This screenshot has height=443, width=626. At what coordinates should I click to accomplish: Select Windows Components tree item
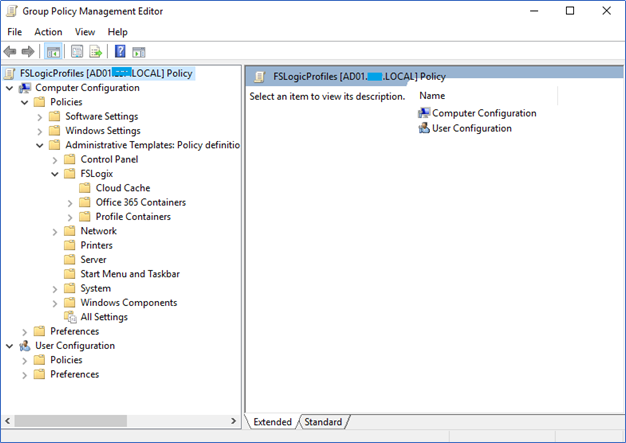point(129,303)
